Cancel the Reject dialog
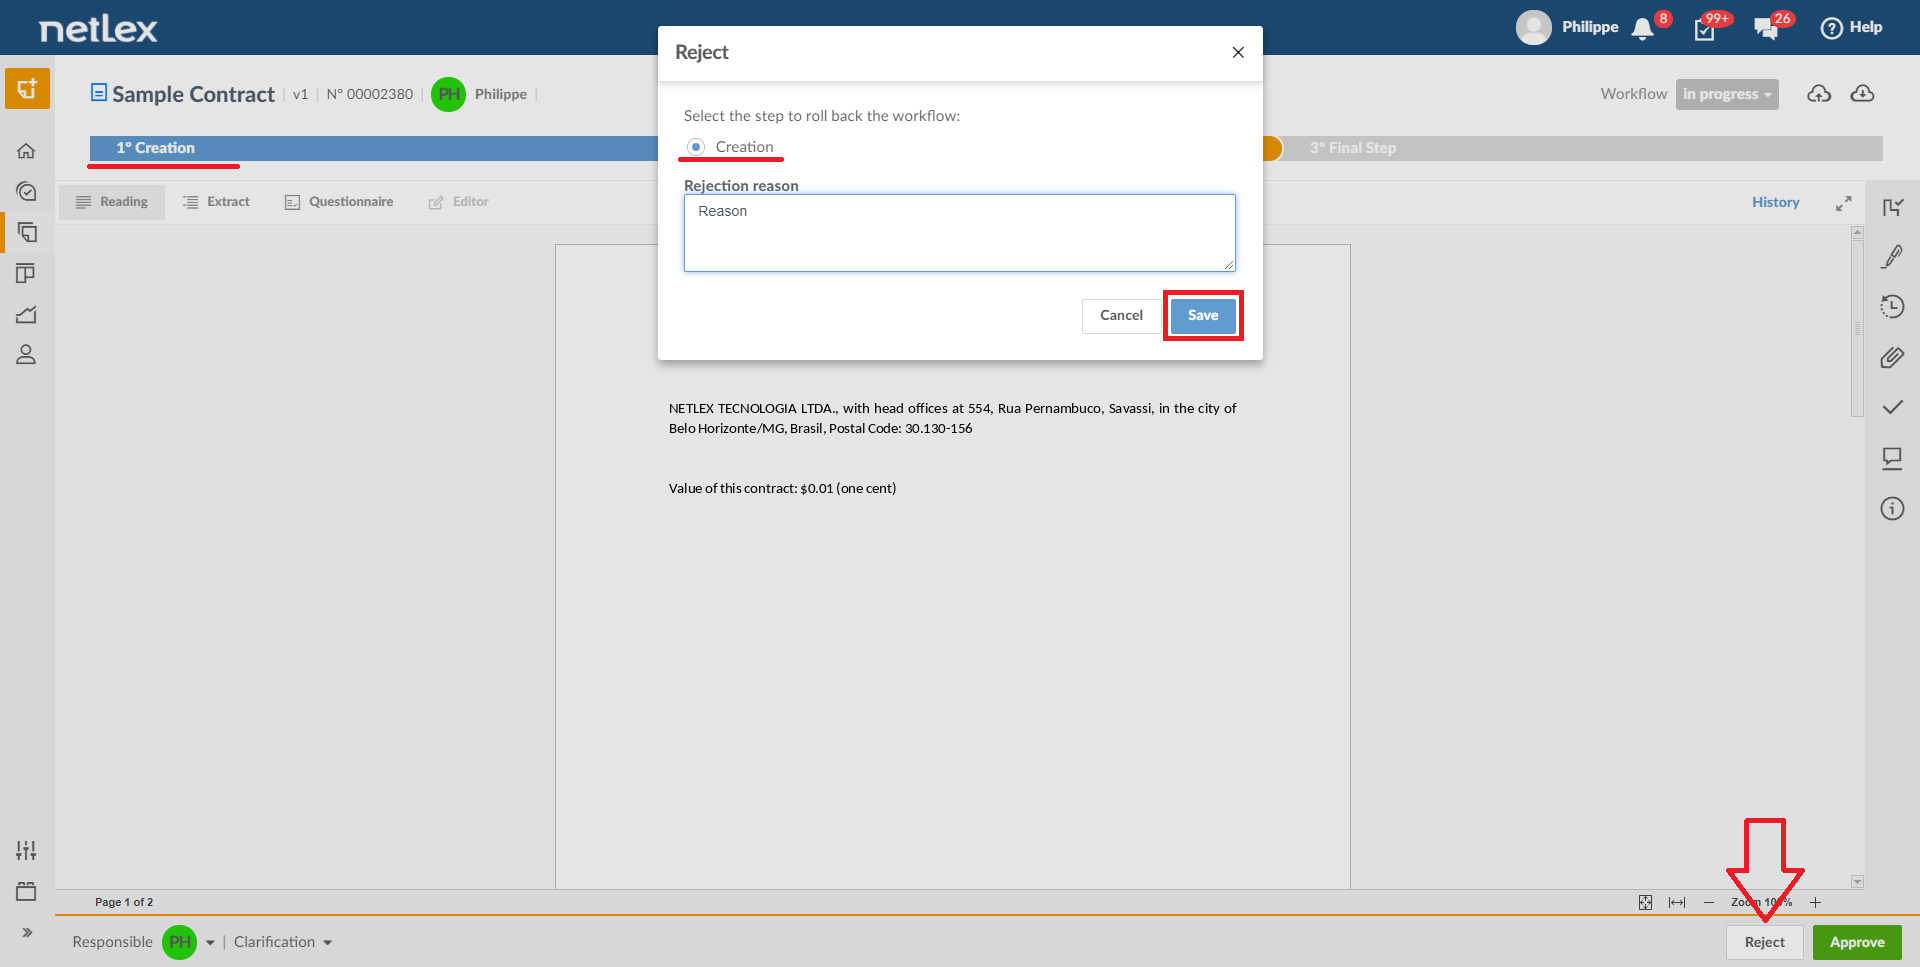Image resolution: width=1920 pixels, height=967 pixels. pyautogui.click(x=1121, y=316)
